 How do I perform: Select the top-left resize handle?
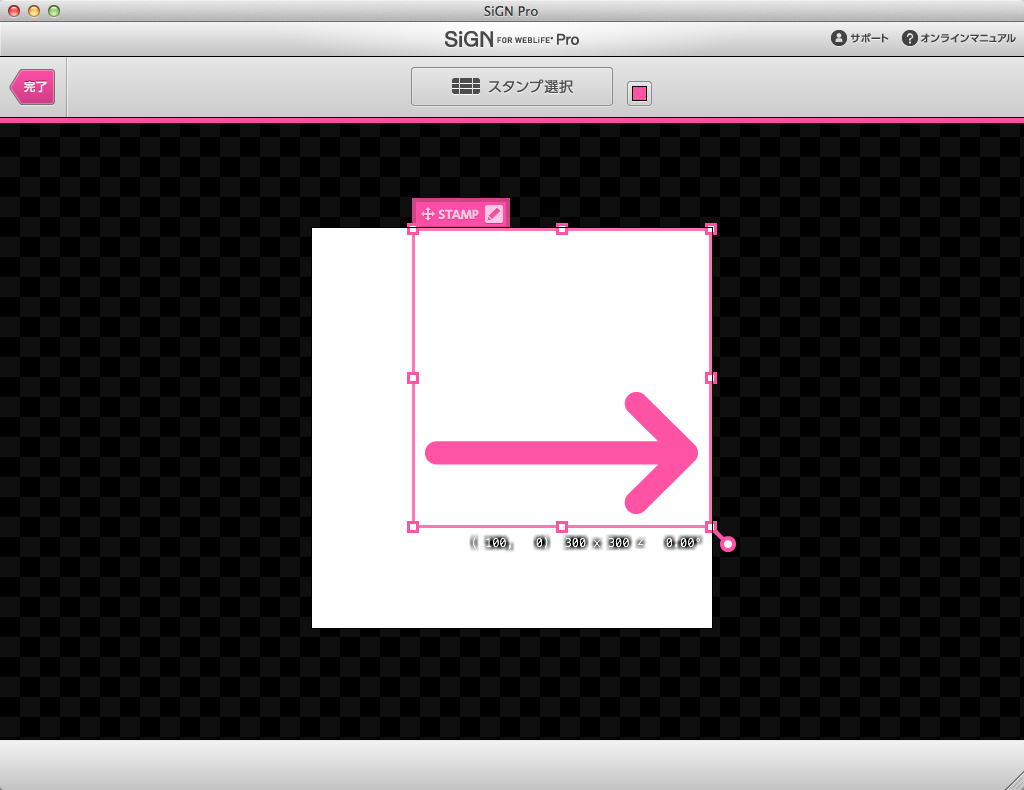pos(413,229)
